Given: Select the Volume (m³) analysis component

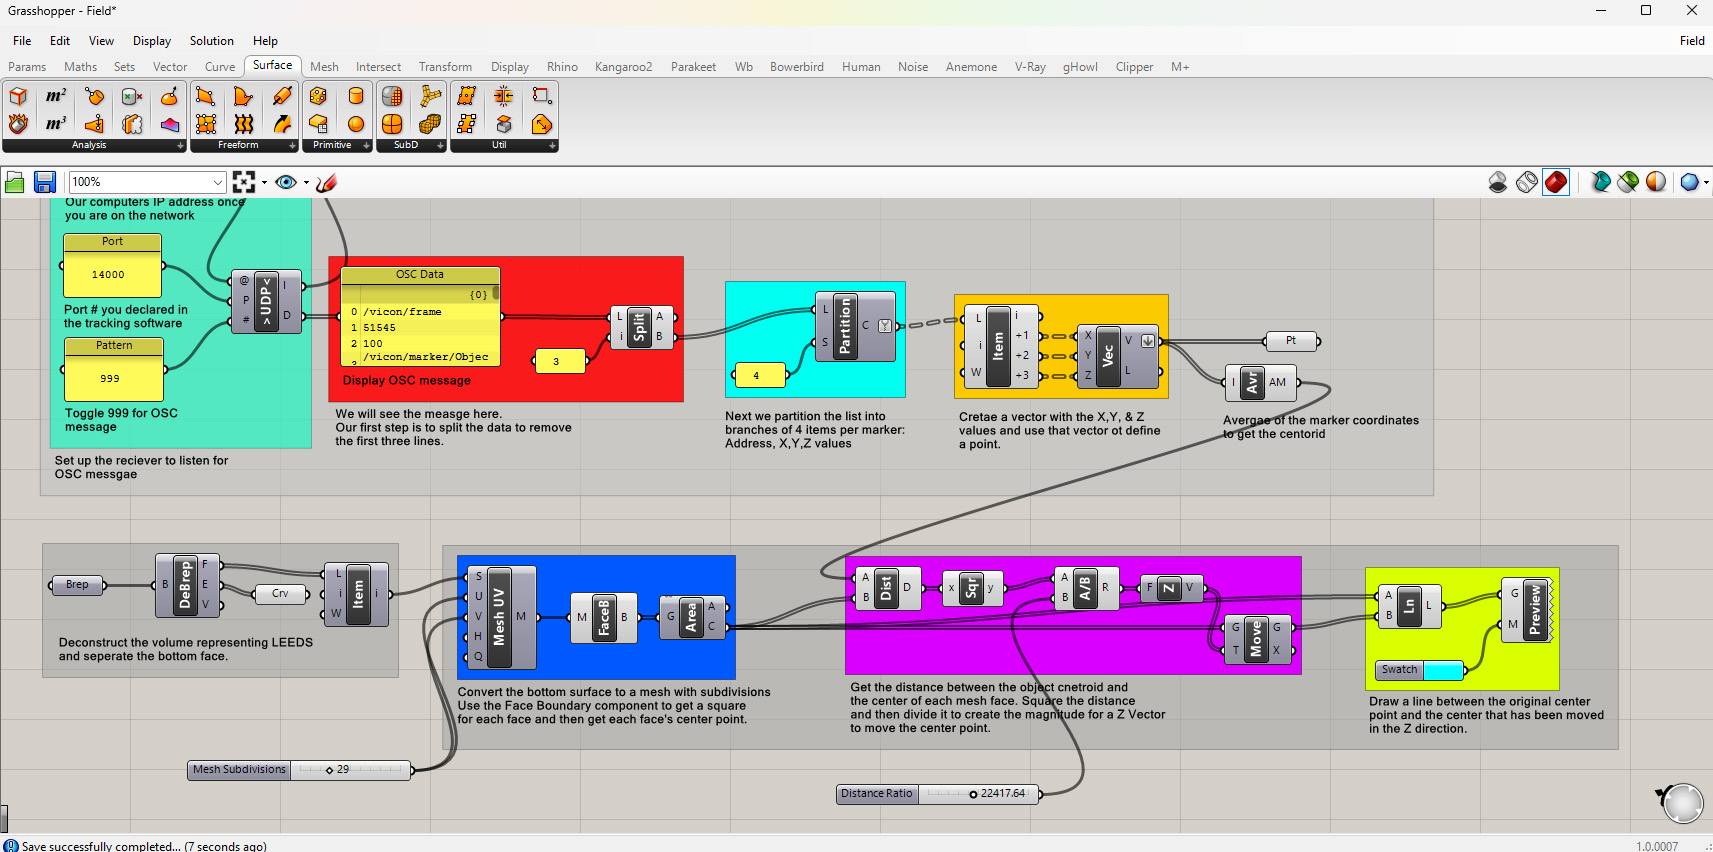Looking at the screenshot, I should click(x=56, y=124).
